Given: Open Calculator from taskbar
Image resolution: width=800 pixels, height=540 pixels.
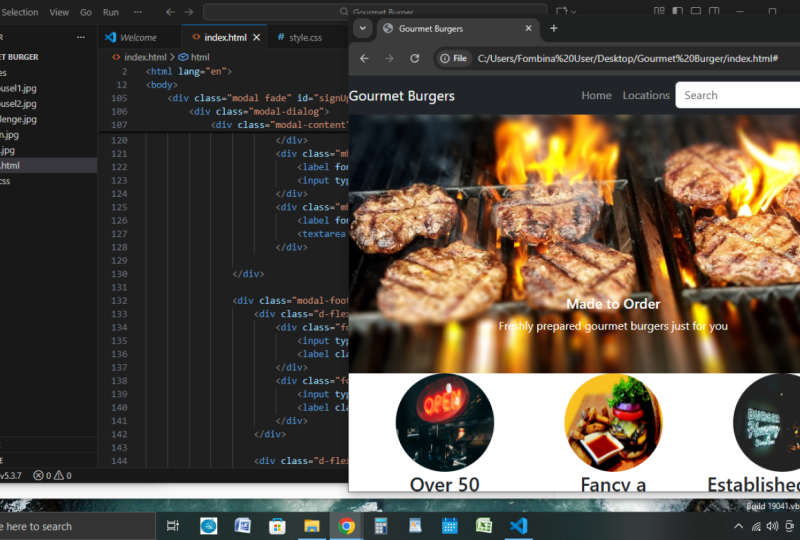Looking at the screenshot, I should pos(381,526).
